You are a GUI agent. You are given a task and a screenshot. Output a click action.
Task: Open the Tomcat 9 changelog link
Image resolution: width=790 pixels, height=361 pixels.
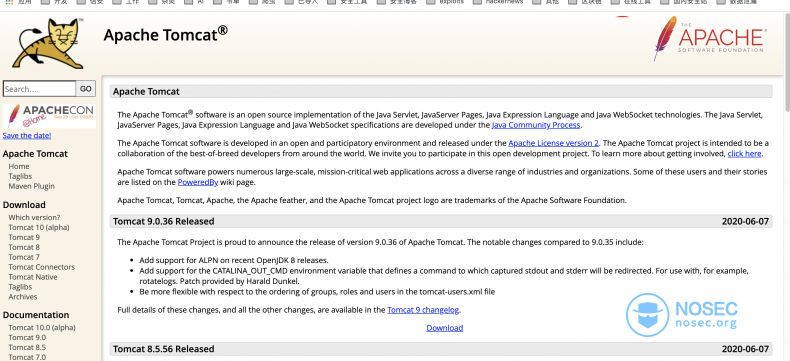(x=423, y=310)
